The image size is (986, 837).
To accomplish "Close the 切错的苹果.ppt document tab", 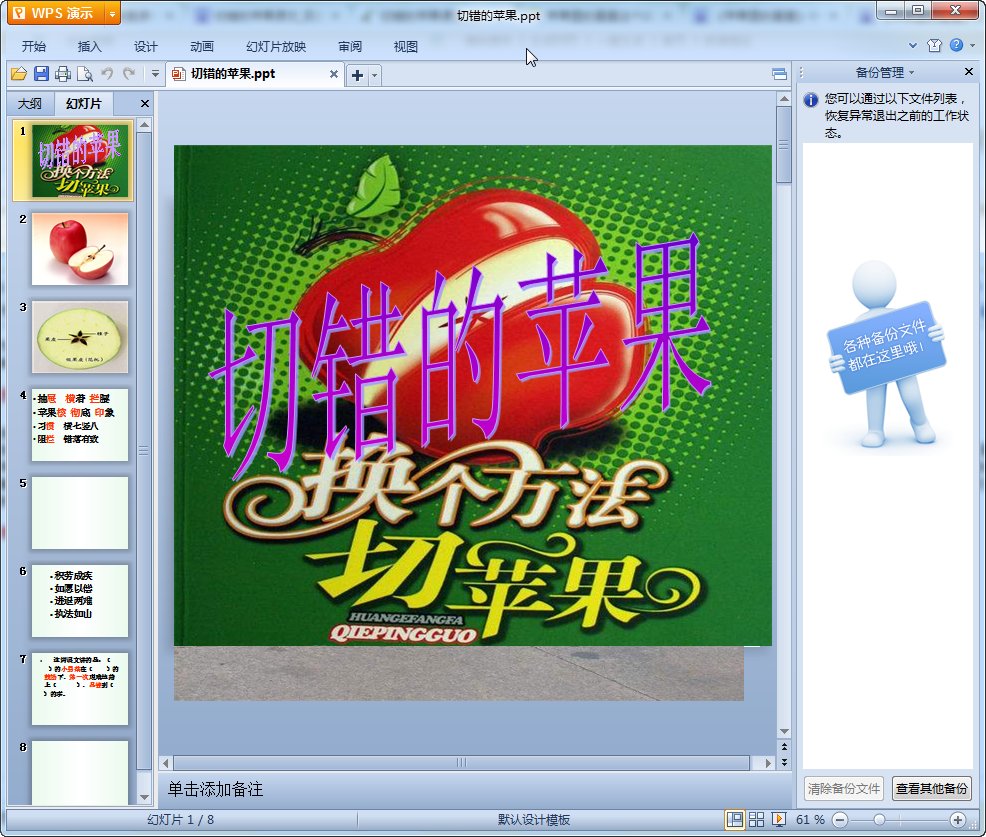I will point(334,74).
